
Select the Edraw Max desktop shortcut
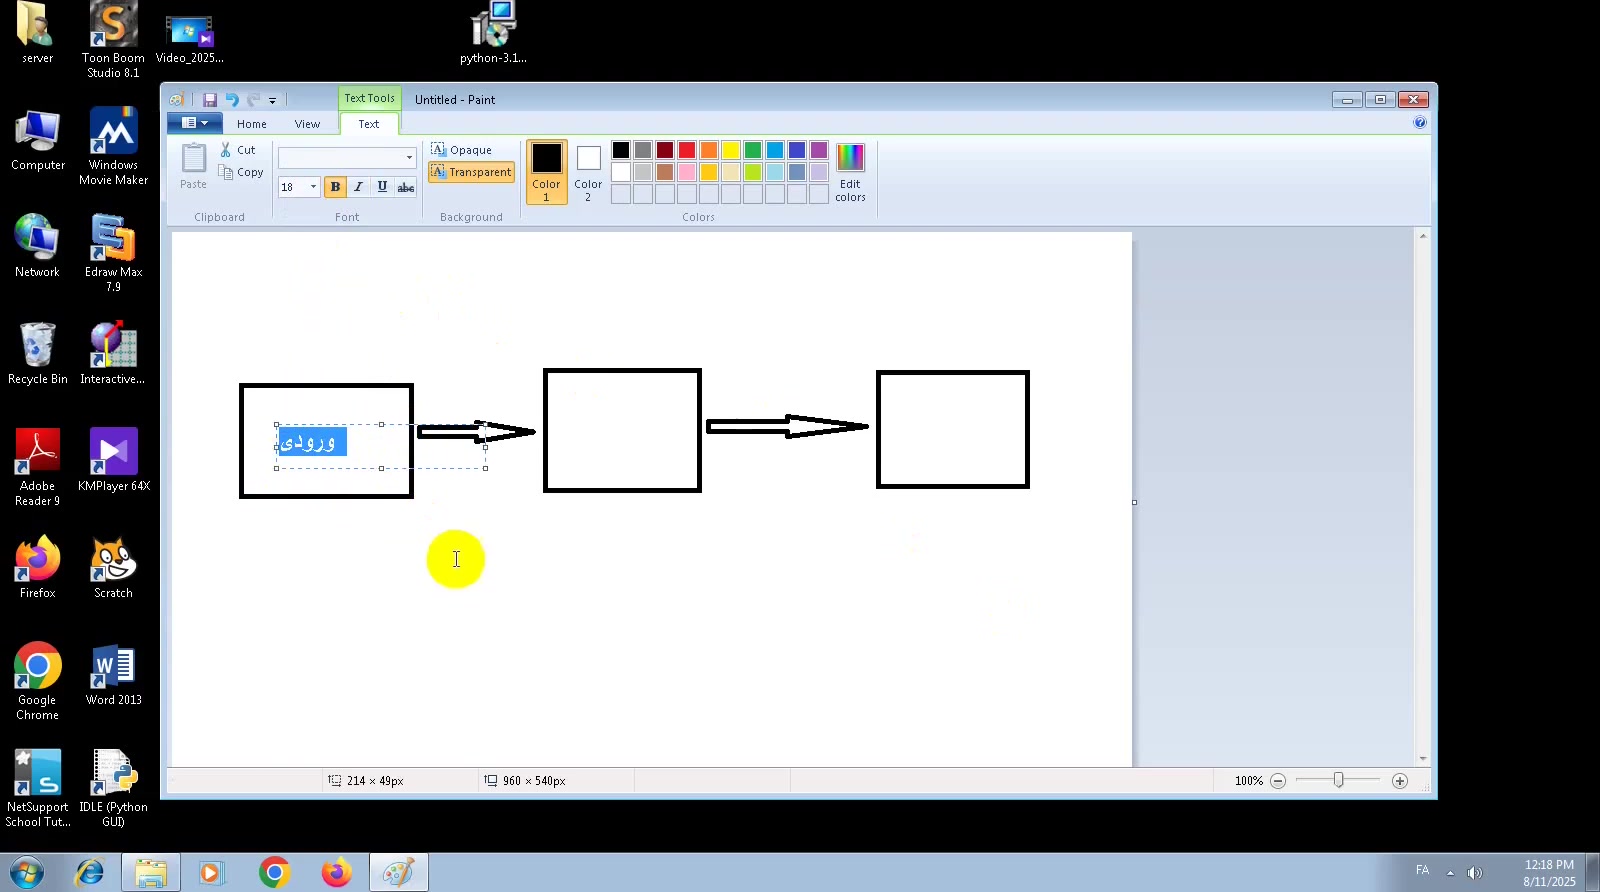[113, 254]
